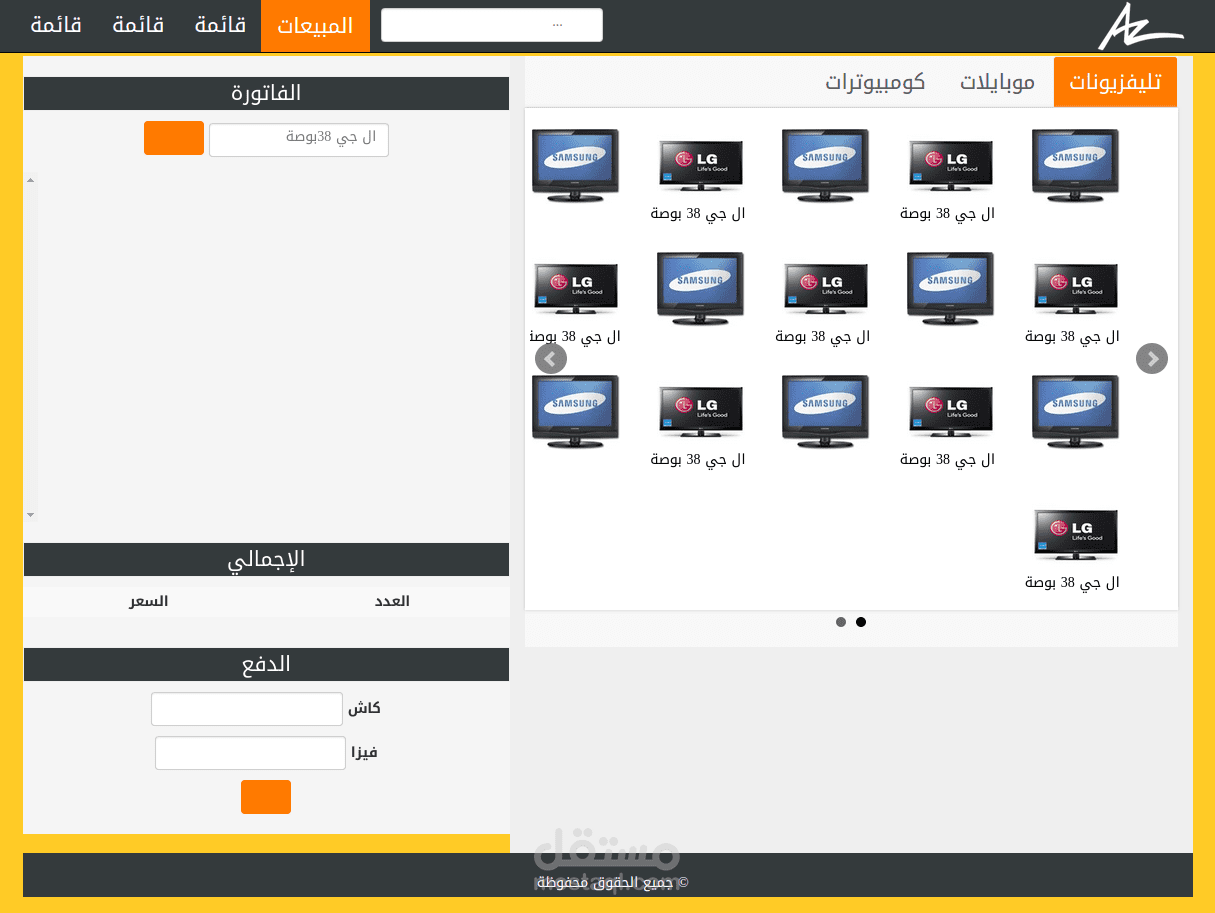Select the first carousel pagination dot
The width and height of the screenshot is (1215, 913).
[841, 621]
